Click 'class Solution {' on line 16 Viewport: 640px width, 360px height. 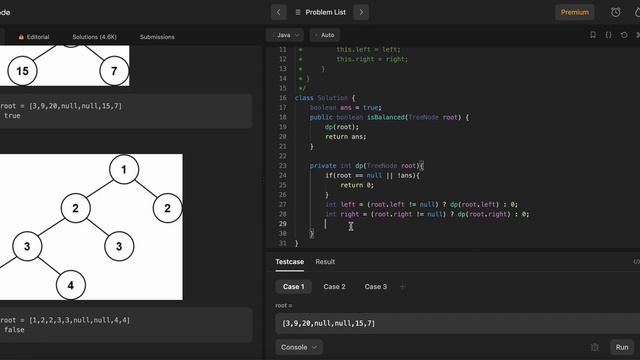325,98
